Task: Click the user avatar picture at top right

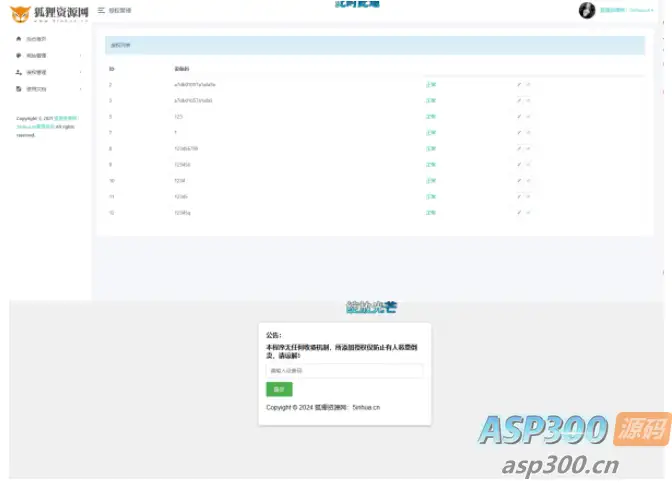Action: 587,10
